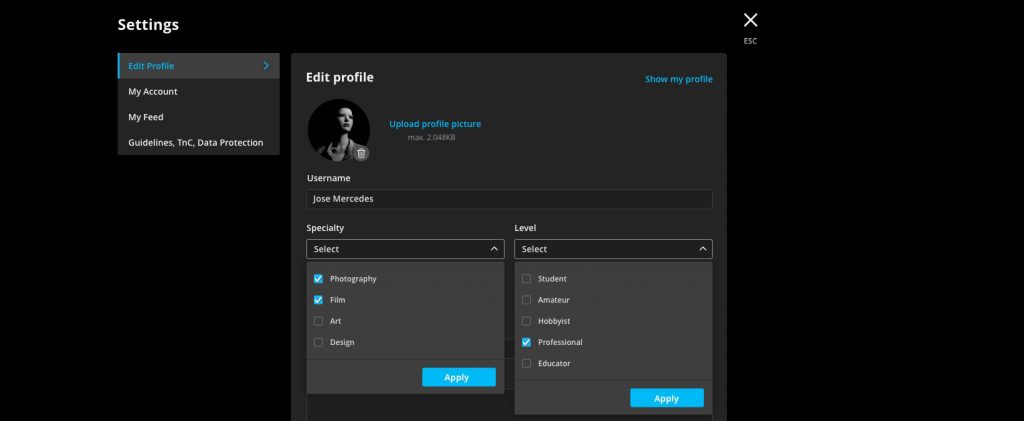
Task: Enable the Design specialty checkbox
Action: [x=318, y=342]
